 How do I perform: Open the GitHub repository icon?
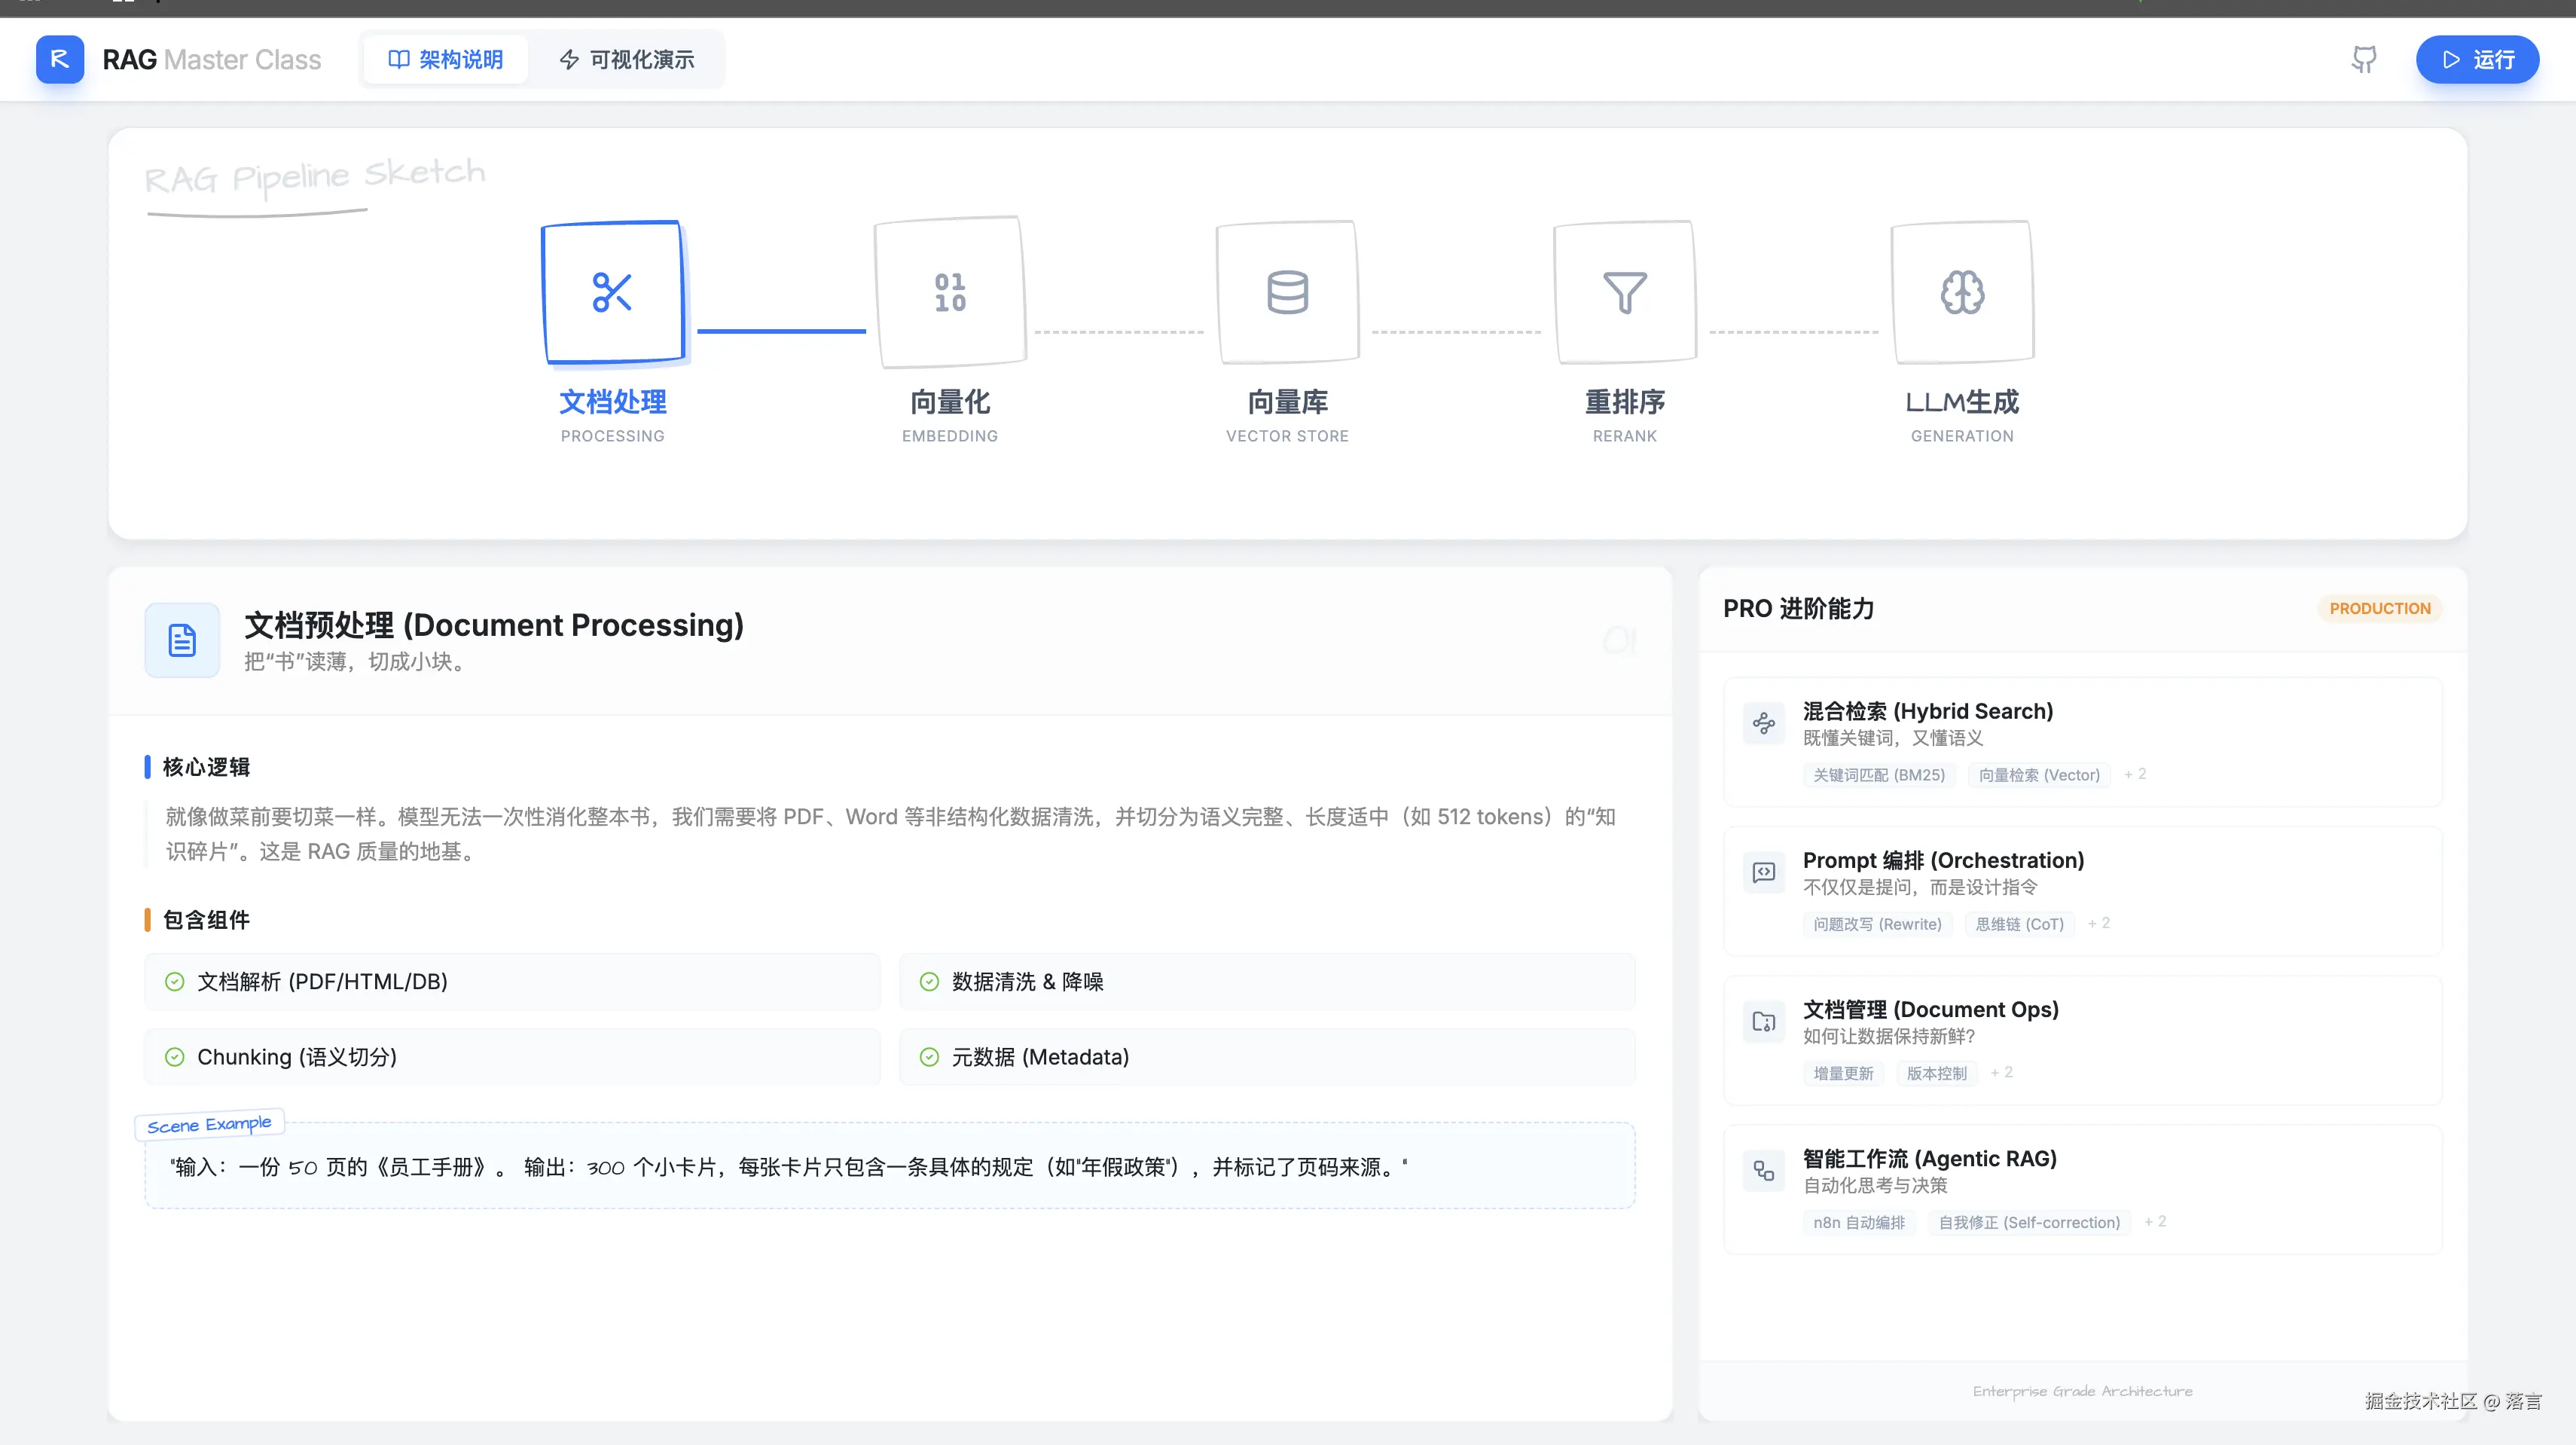tap(2364, 59)
